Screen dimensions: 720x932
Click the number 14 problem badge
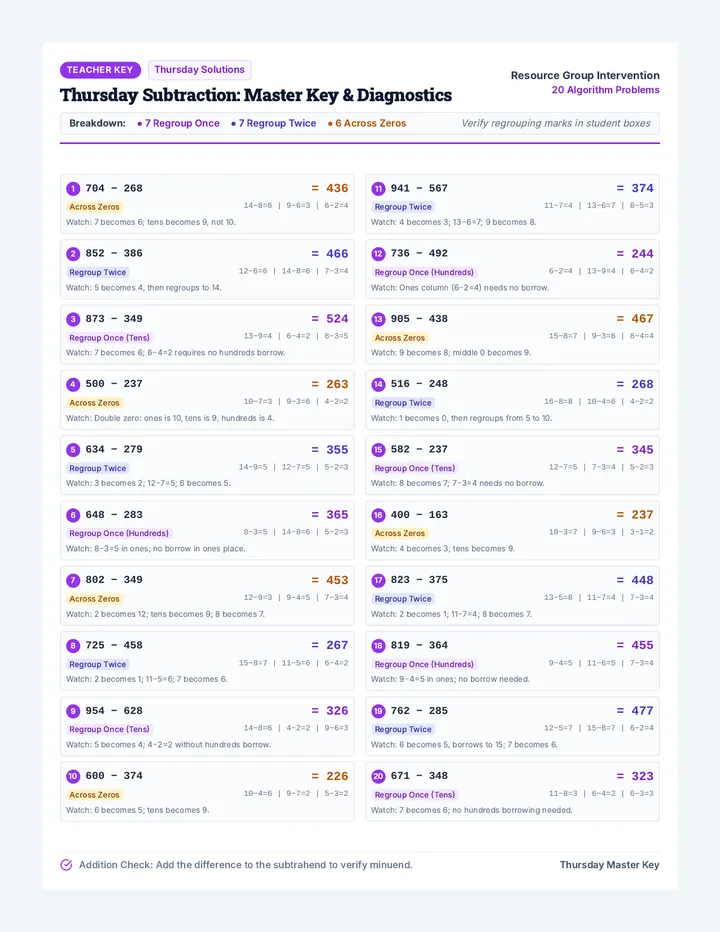(378, 385)
